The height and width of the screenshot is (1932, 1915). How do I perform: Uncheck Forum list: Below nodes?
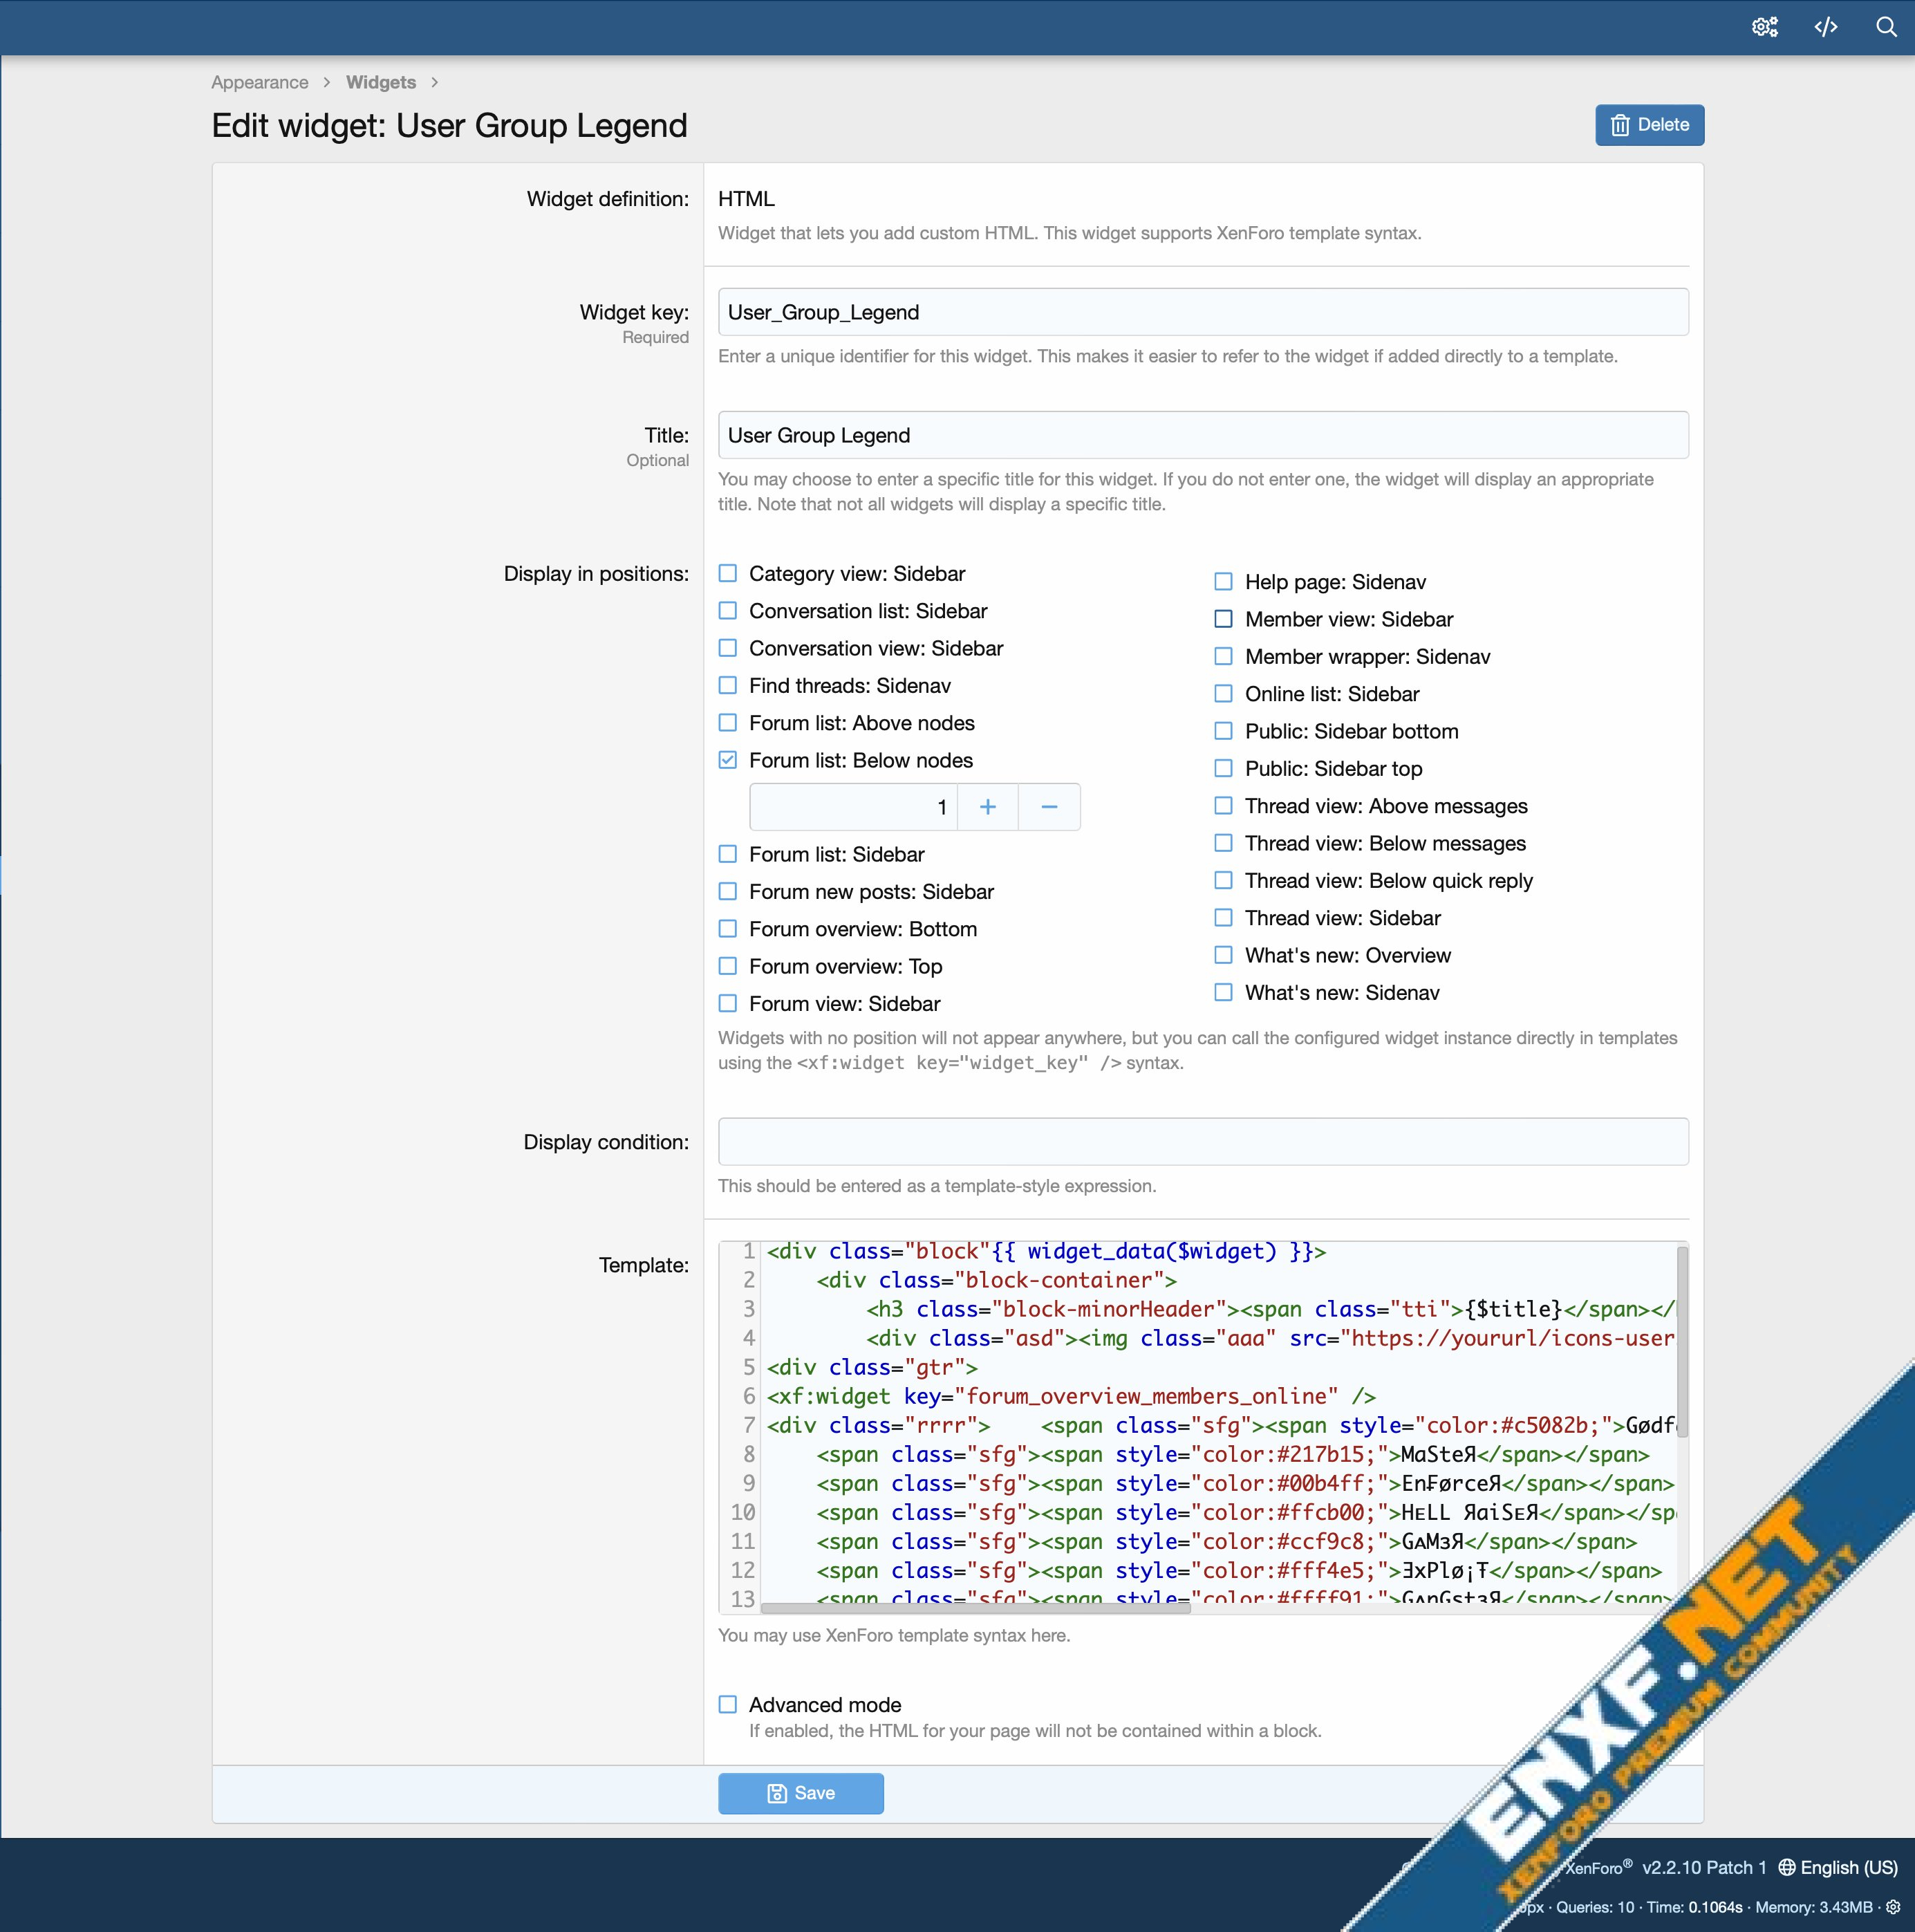tap(728, 760)
